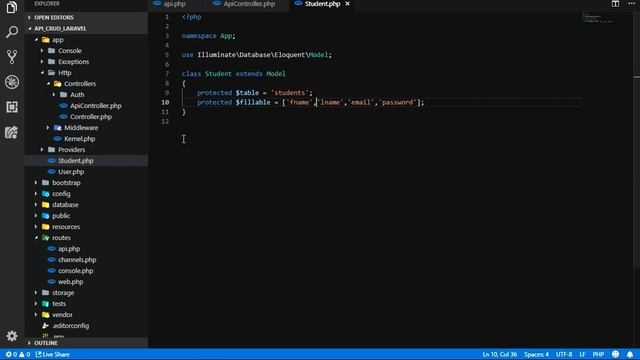Open the Manage gear icon
This screenshot has width=640, height=360.
click(x=12, y=336)
